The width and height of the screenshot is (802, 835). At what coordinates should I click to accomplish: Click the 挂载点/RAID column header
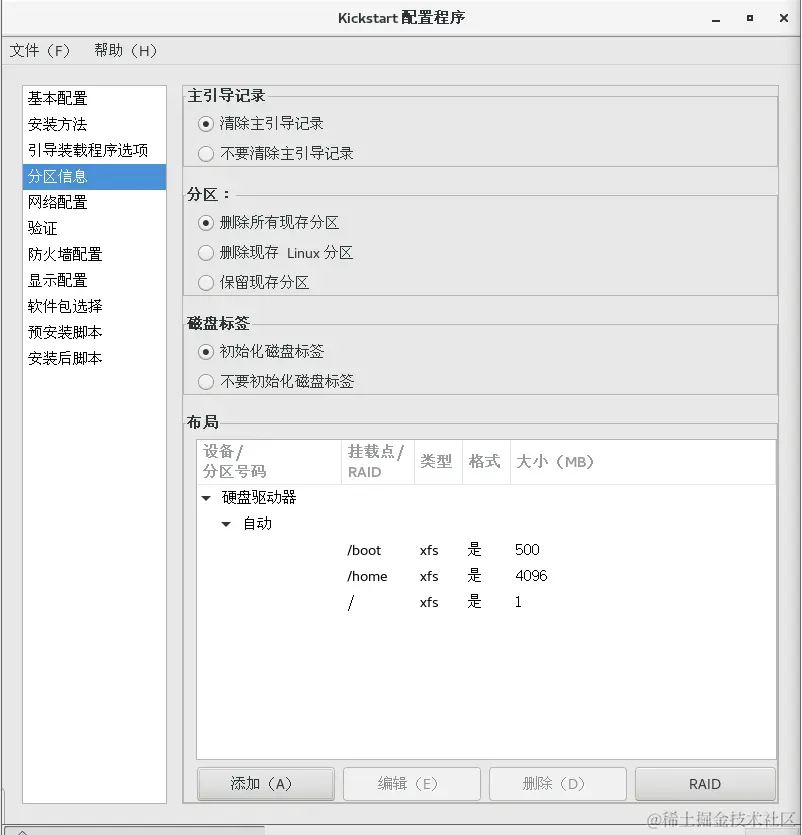click(x=378, y=462)
